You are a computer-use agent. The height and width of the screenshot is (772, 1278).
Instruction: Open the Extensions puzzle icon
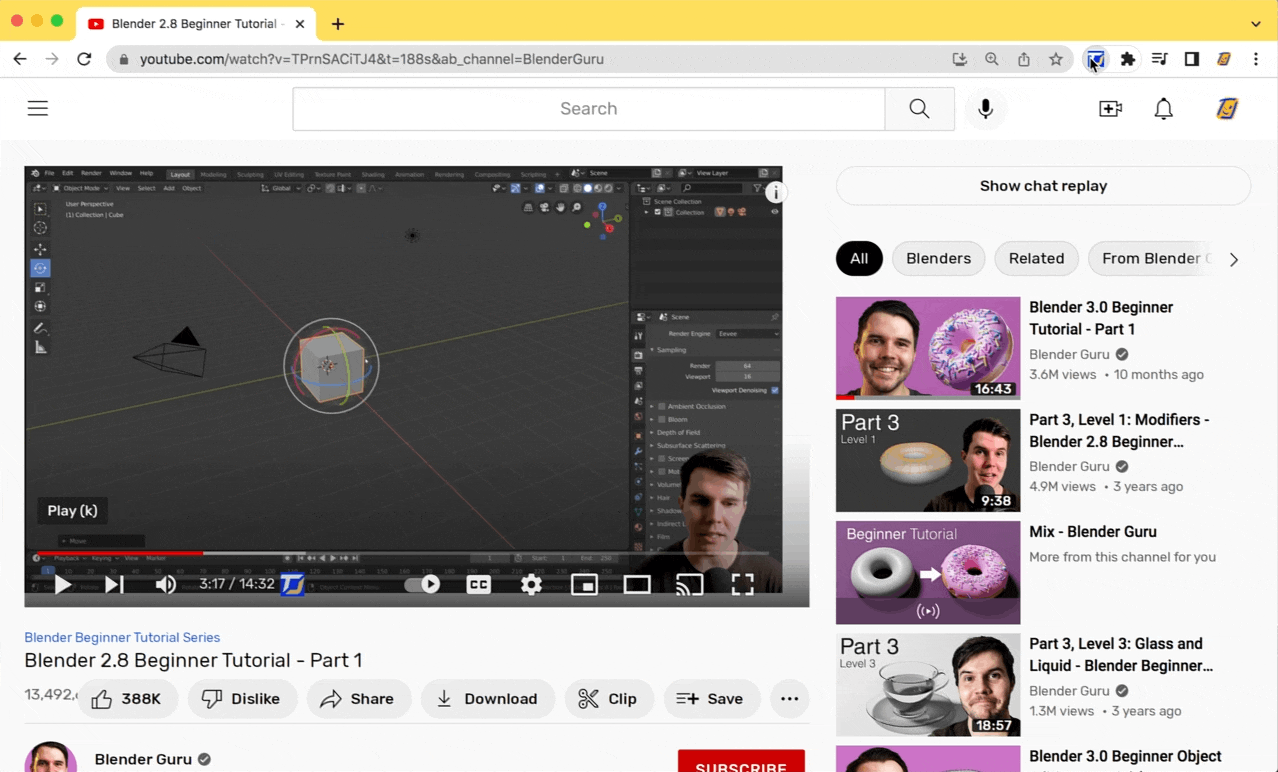1128,59
